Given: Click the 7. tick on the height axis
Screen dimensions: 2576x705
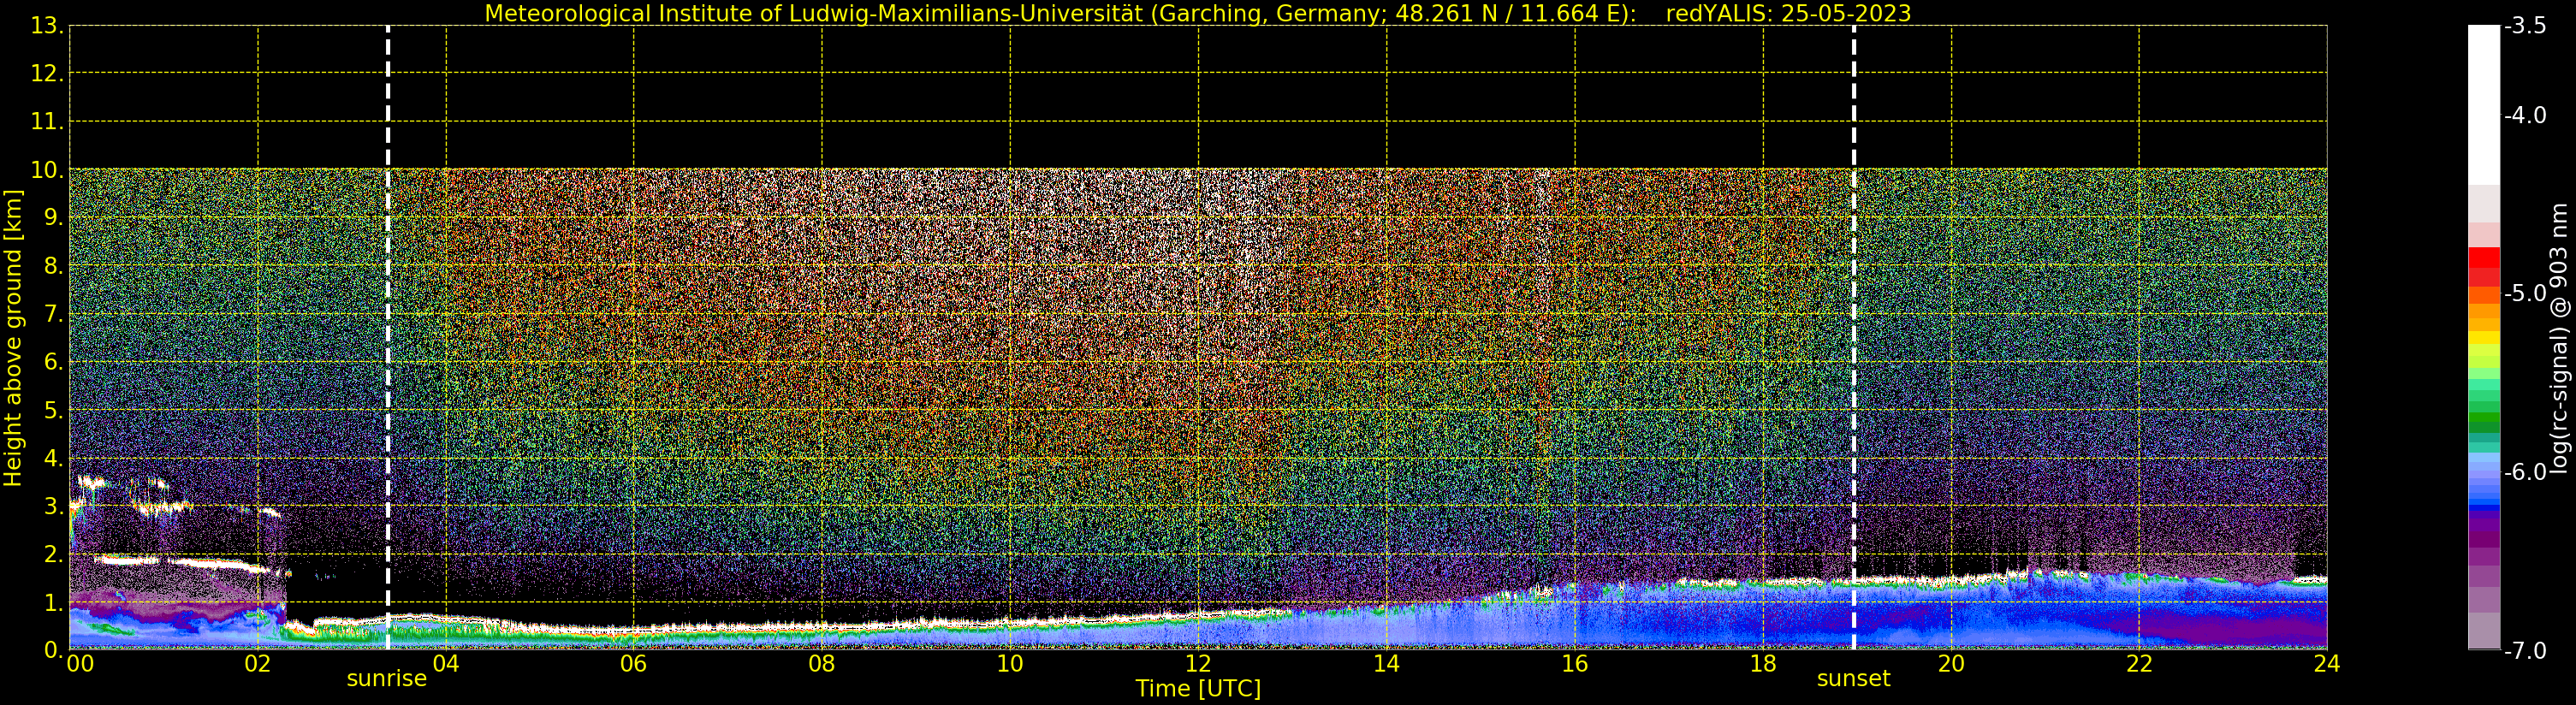Looking at the screenshot, I should click(x=53, y=314).
